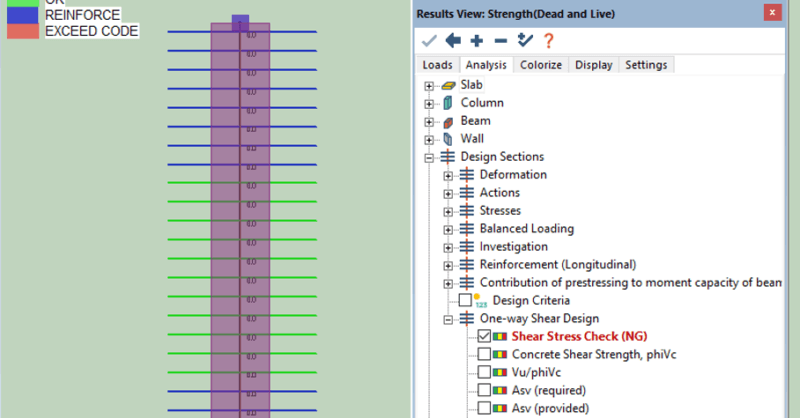The width and height of the screenshot is (800, 418).
Task: Select the Column icon in results tree
Action: tap(447, 103)
